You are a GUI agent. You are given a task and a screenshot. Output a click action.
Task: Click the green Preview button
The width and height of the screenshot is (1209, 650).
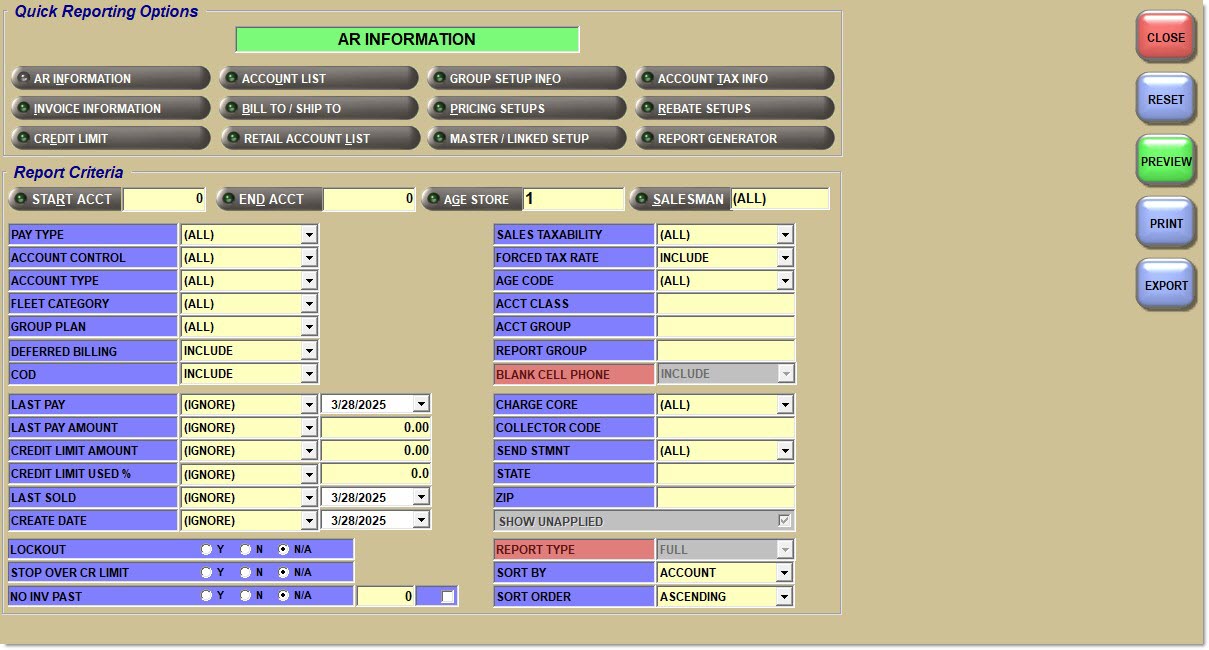pyautogui.click(x=1166, y=162)
